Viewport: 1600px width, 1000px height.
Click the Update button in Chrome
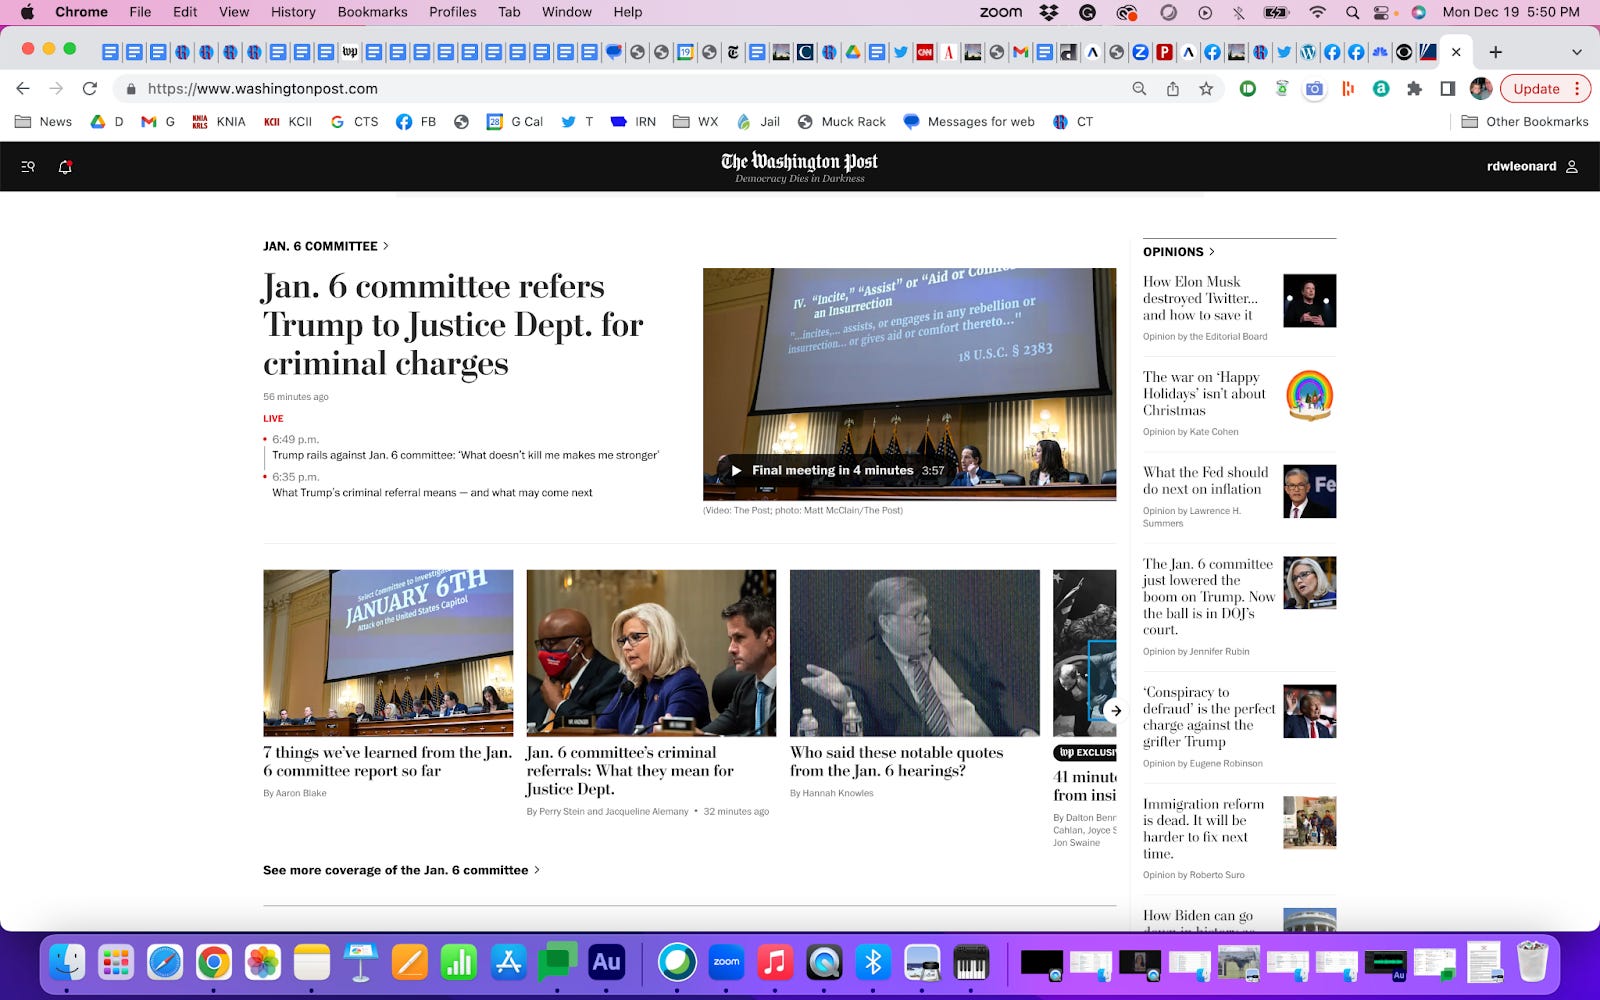(1536, 89)
